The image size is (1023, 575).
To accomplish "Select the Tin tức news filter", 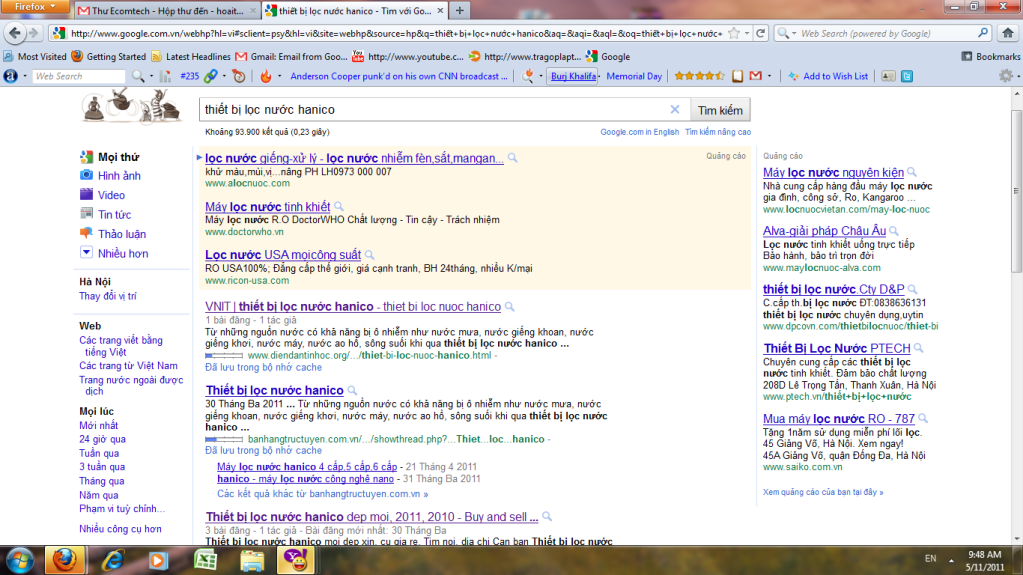I will click(x=114, y=215).
